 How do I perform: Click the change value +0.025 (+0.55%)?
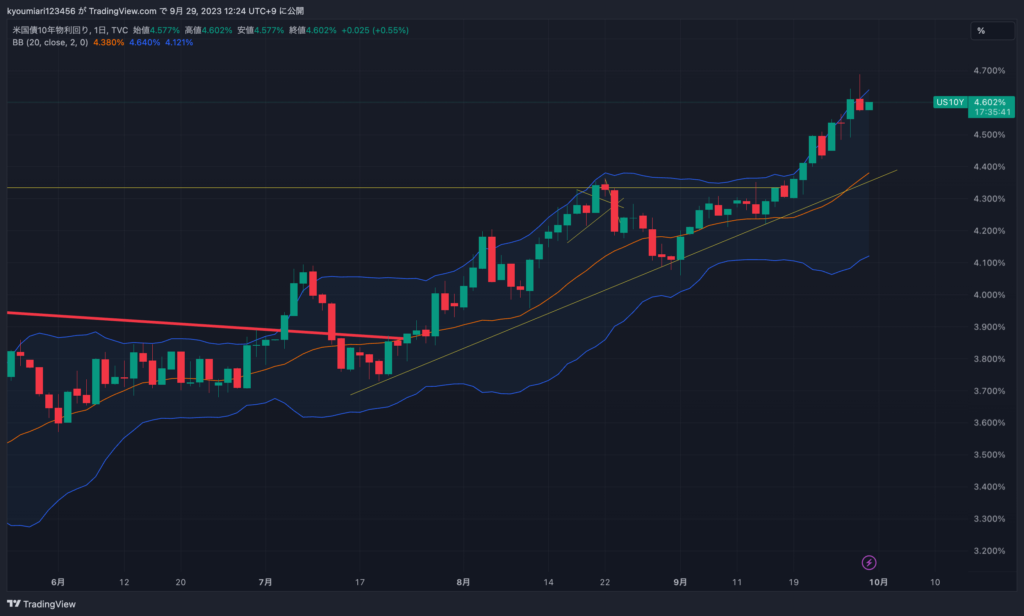coord(375,30)
